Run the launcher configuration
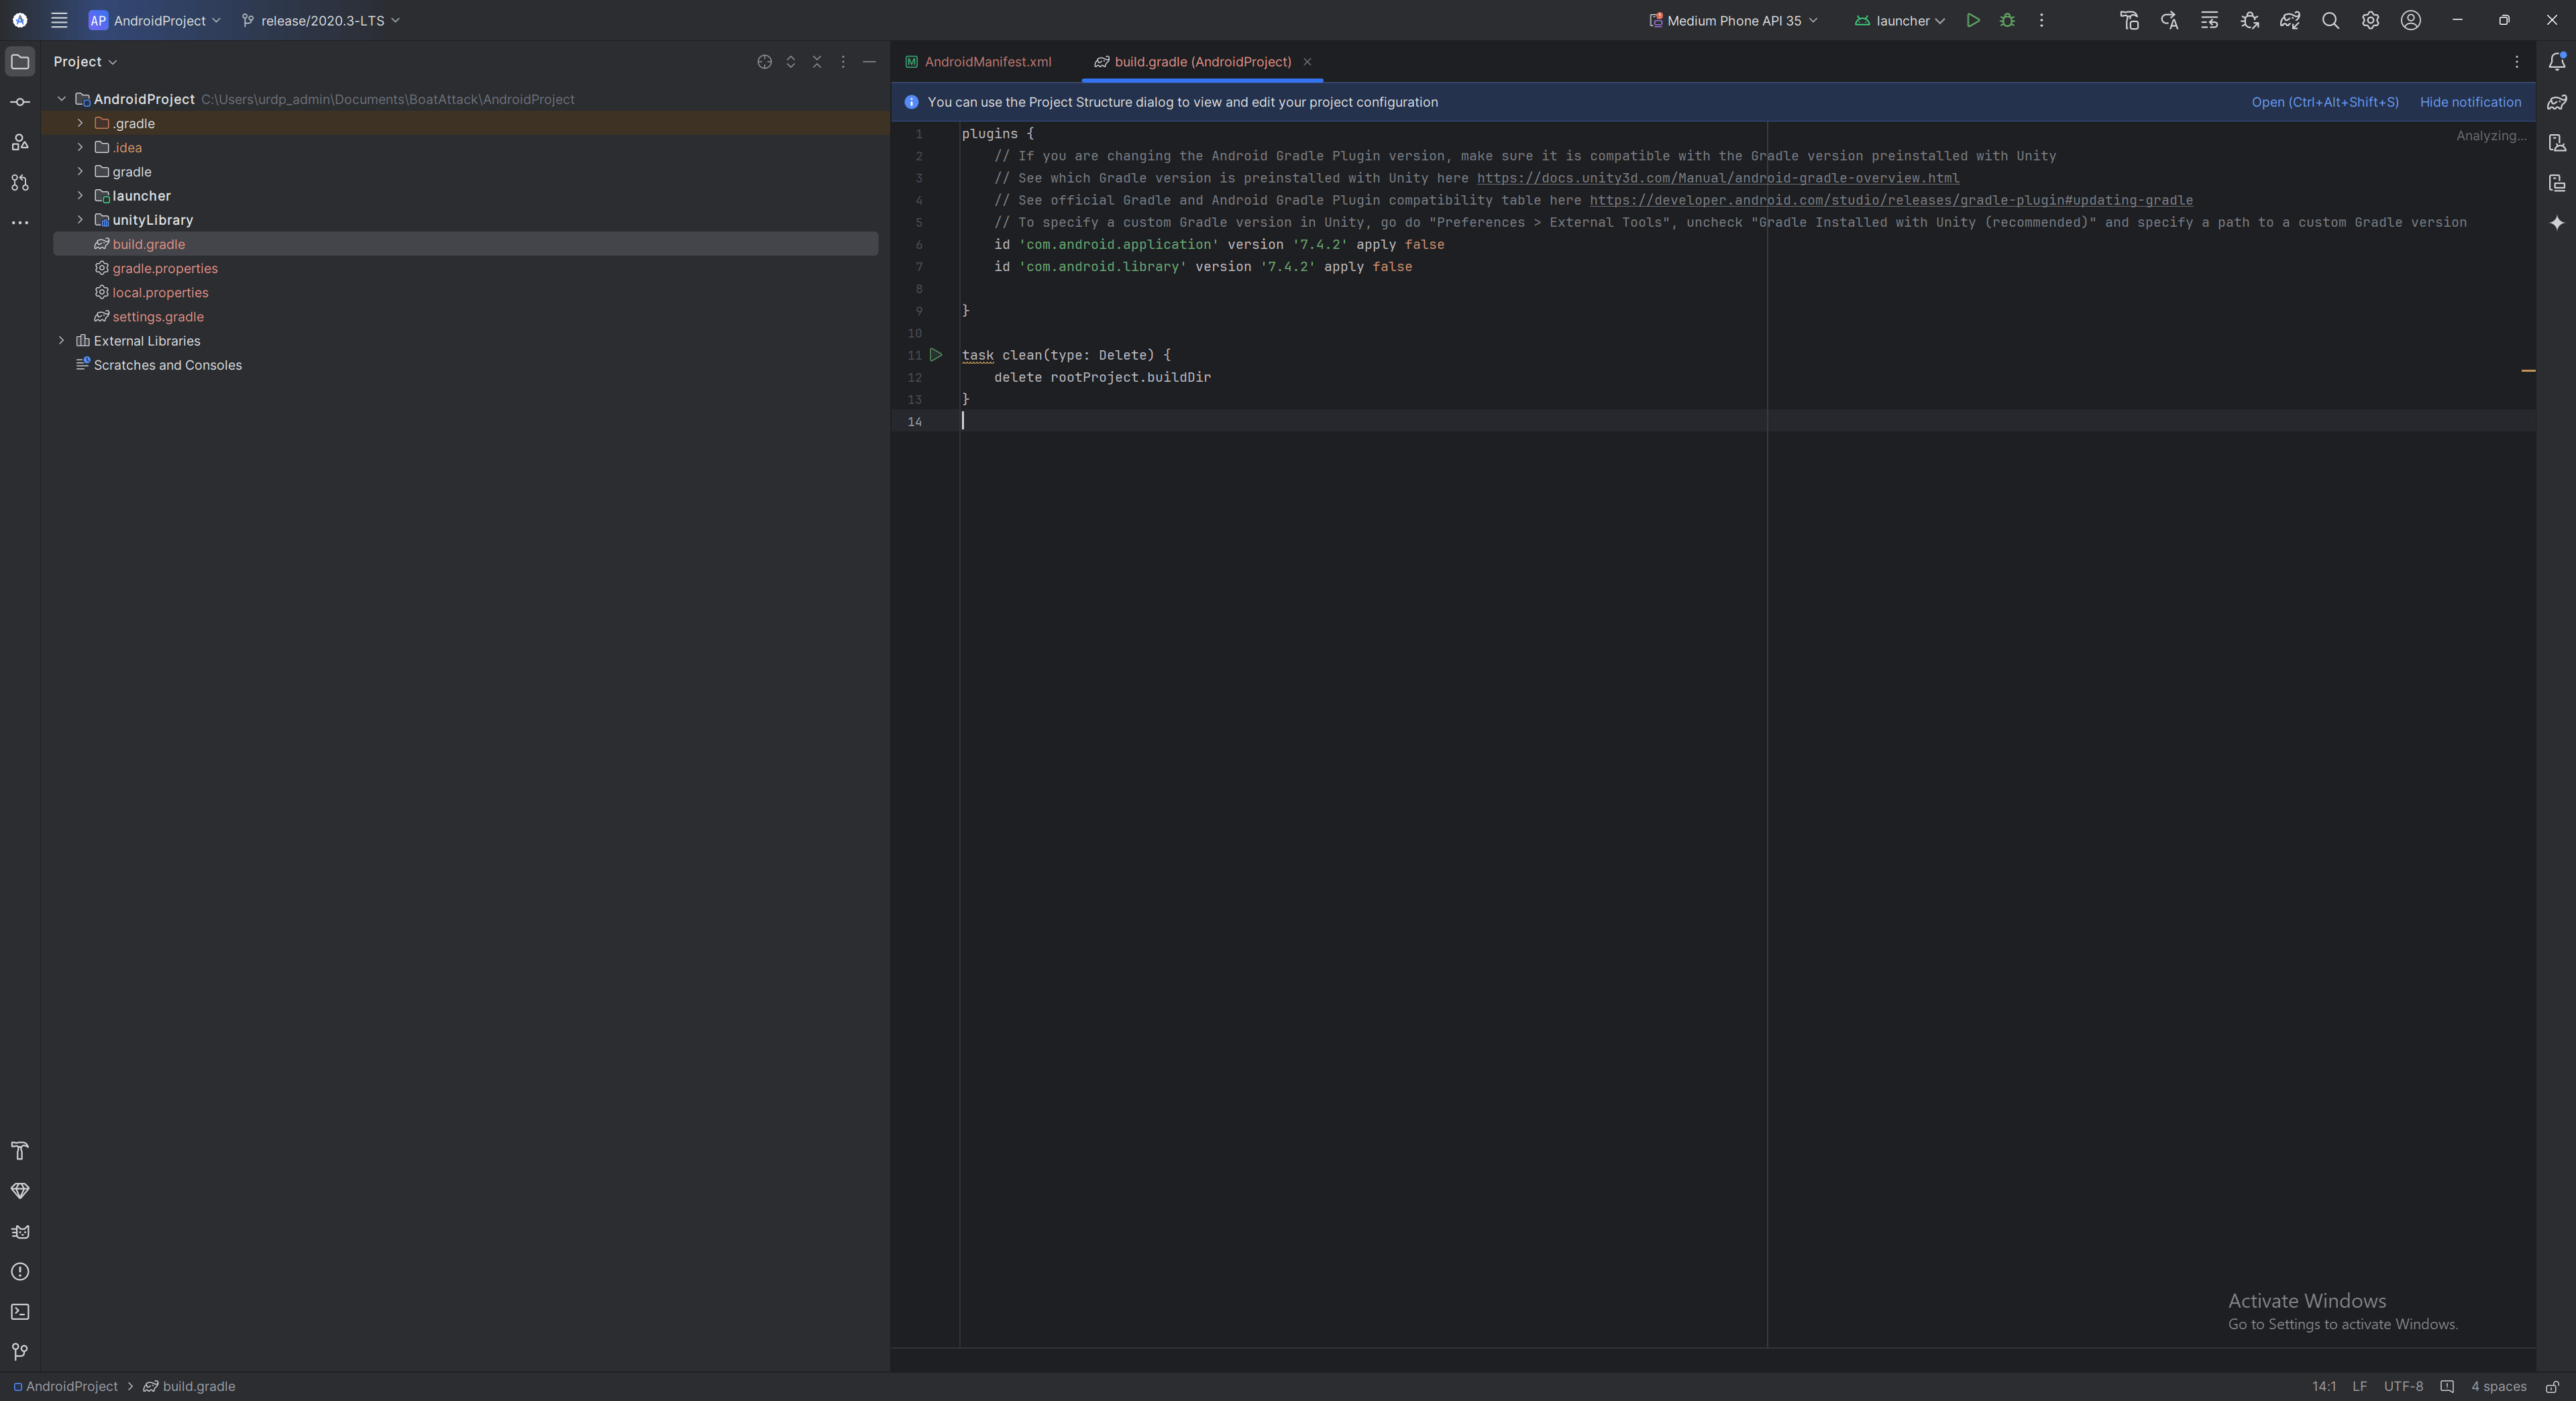 coord(1972,20)
